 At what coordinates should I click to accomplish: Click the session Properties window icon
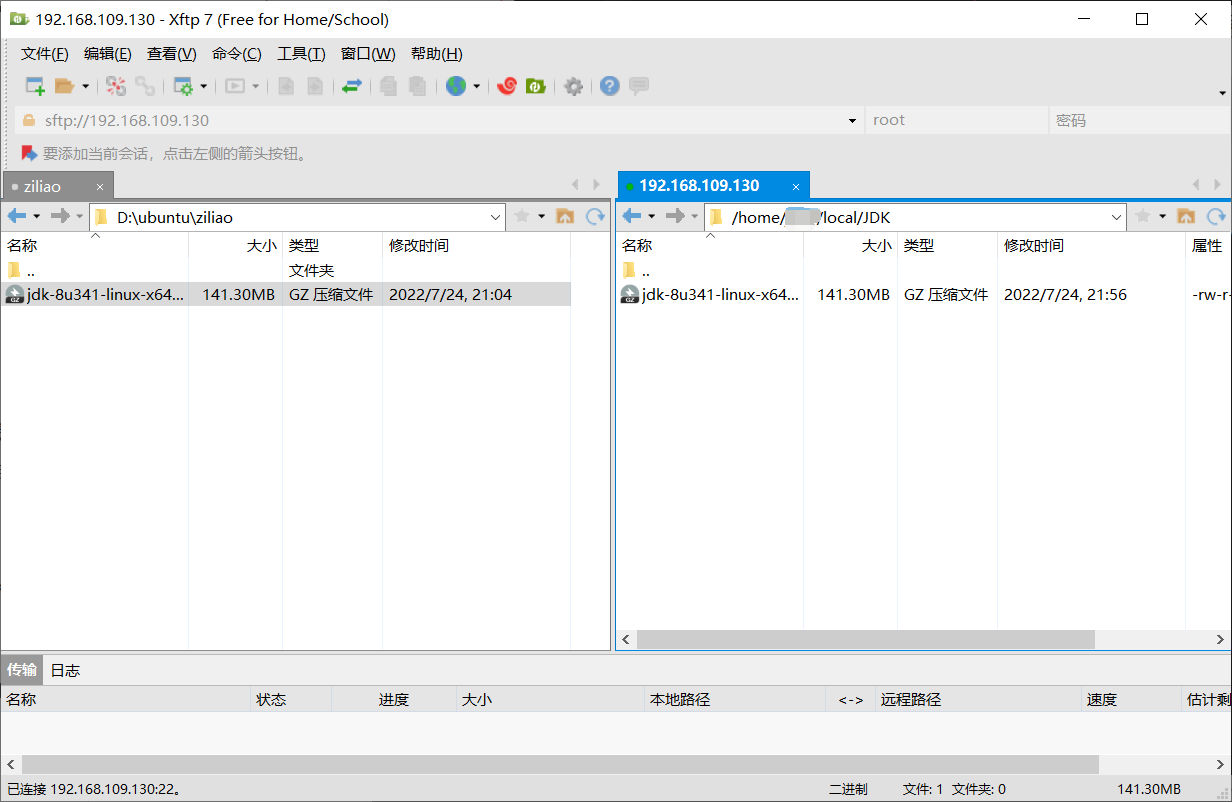click(183, 86)
